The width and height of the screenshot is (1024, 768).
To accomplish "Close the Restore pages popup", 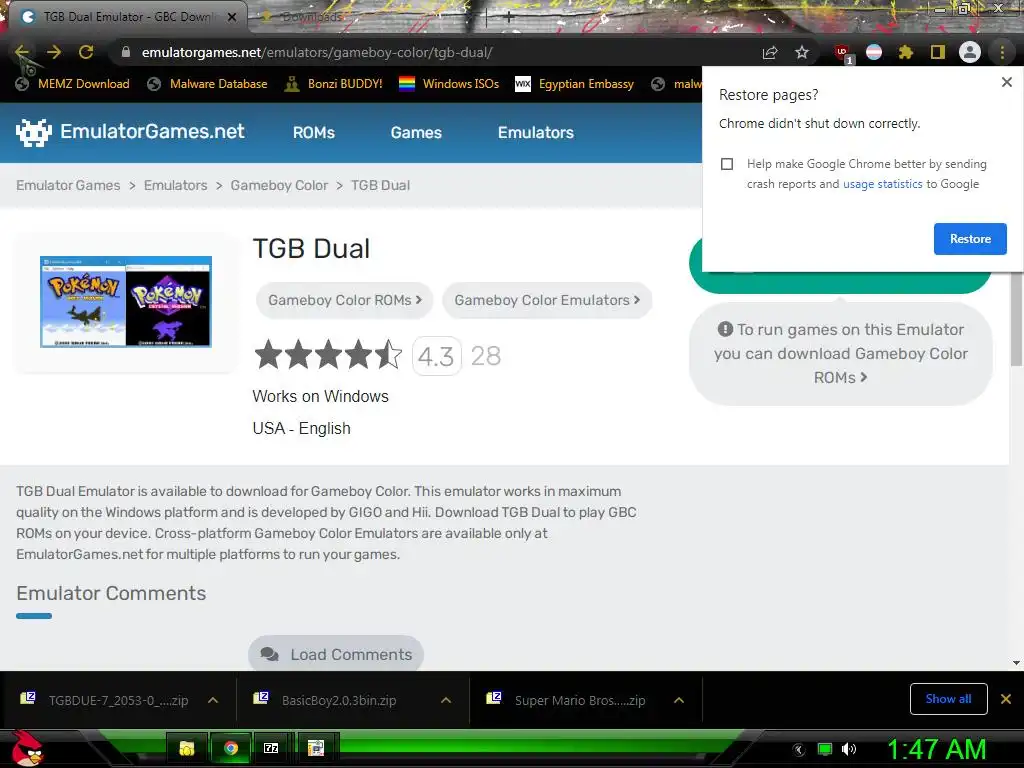I will (x=1006, y=82).
